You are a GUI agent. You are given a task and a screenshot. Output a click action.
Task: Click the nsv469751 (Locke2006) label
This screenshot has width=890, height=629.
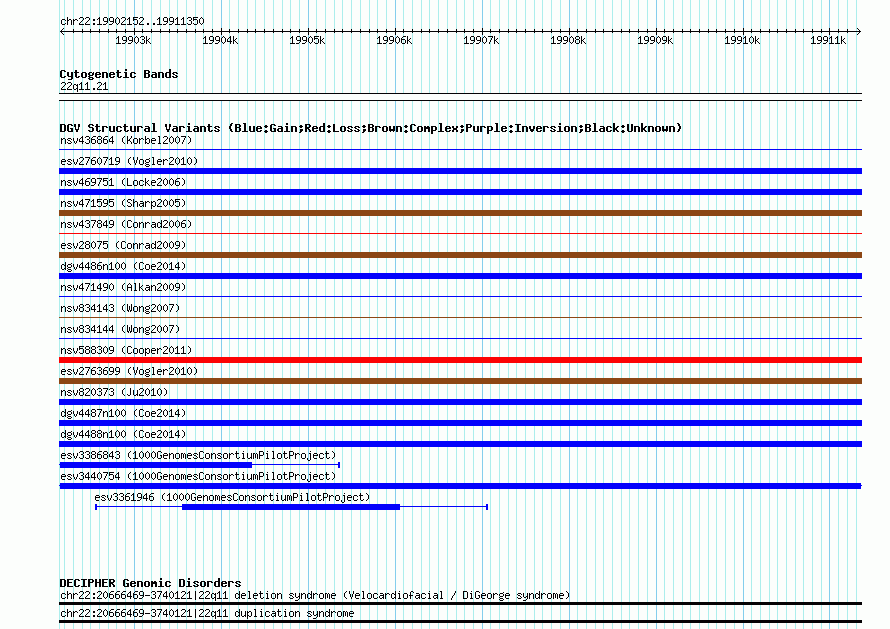pos(123,182)
